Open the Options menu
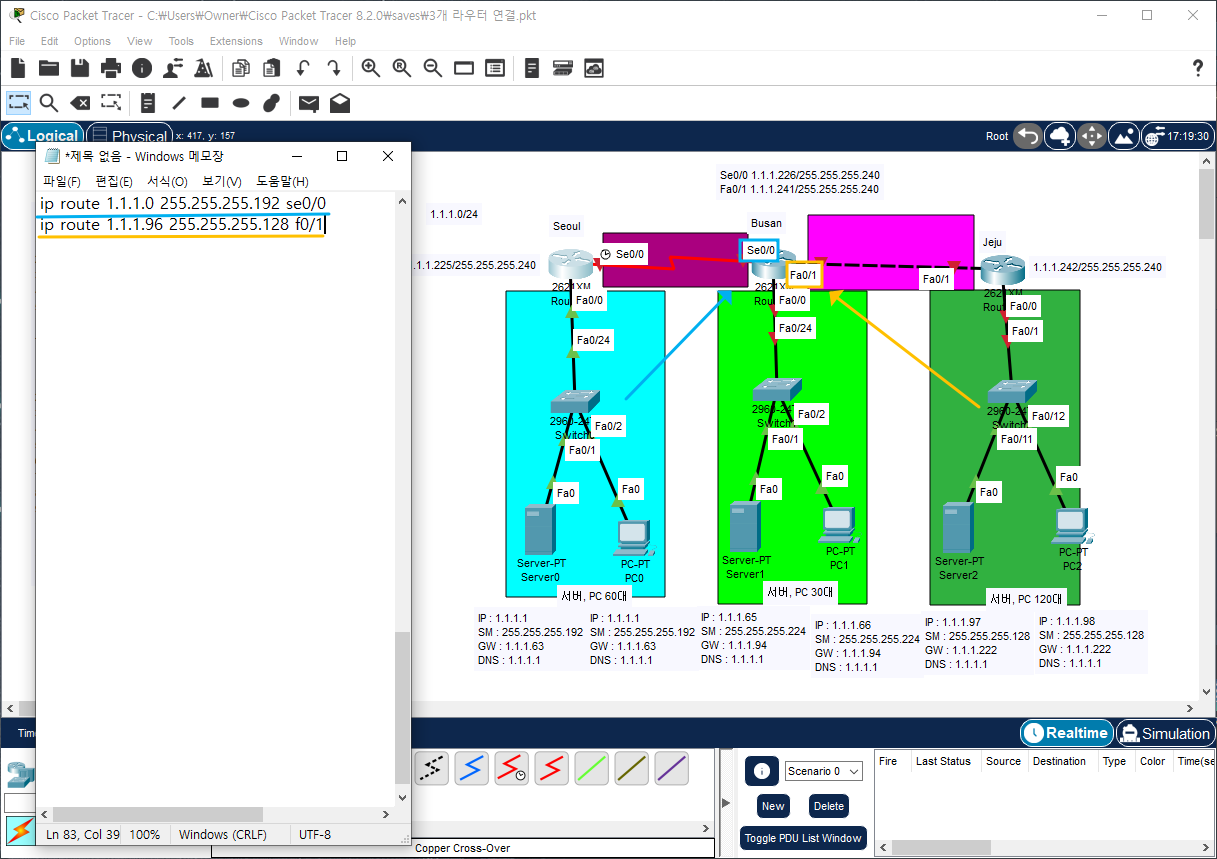1217x859 pixels. click(92, 41)
